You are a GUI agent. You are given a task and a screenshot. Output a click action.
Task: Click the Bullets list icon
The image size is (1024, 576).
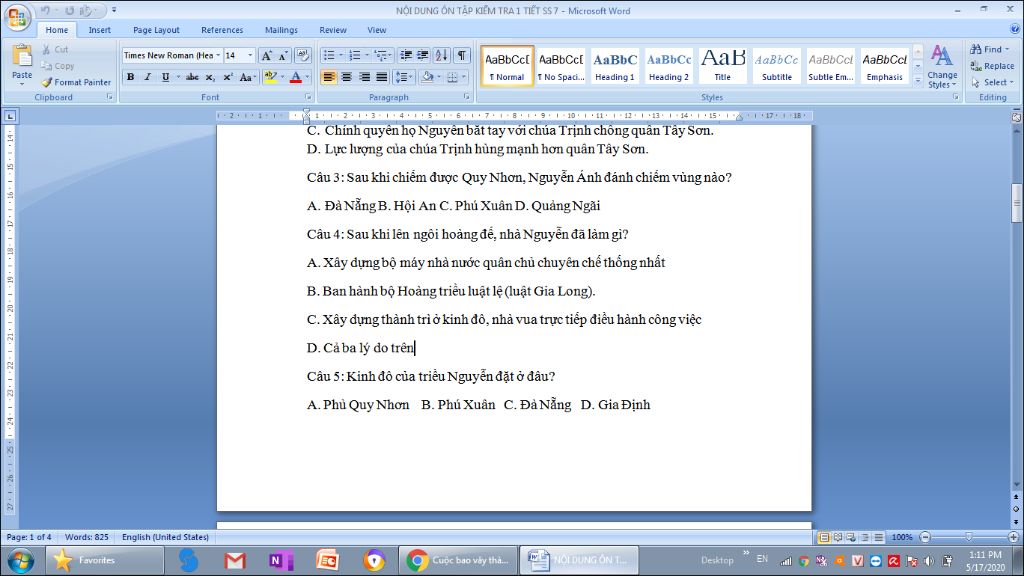point(328,56)
